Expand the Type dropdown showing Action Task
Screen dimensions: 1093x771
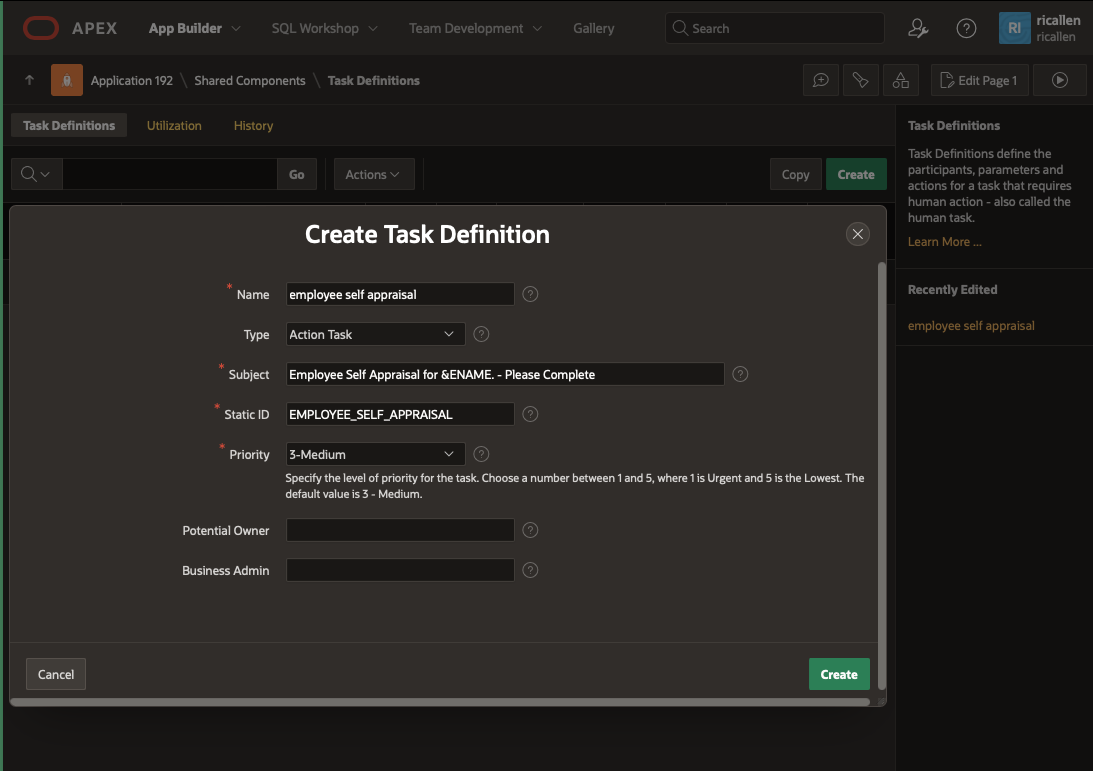click(375, 334)
